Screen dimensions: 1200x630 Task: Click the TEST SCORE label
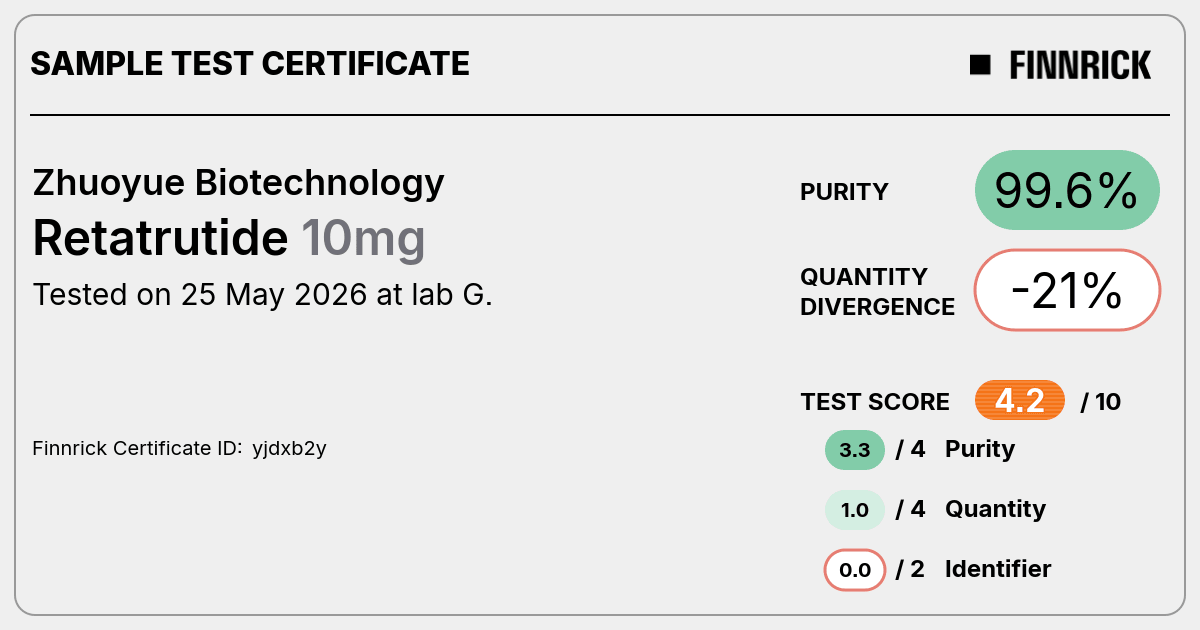pos(875,402)
